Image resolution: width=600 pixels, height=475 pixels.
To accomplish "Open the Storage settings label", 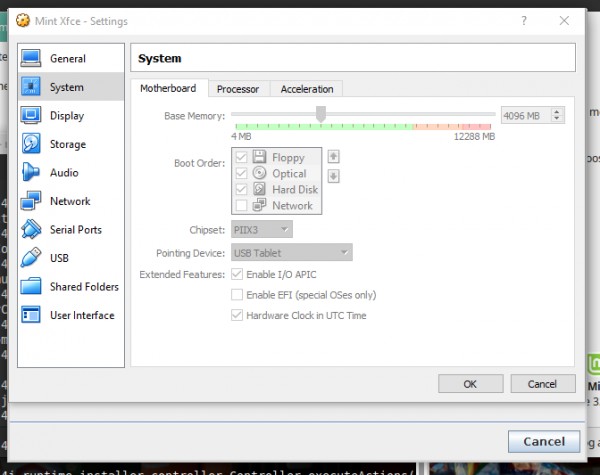I will pyautogui.click(x=68, y=144).
